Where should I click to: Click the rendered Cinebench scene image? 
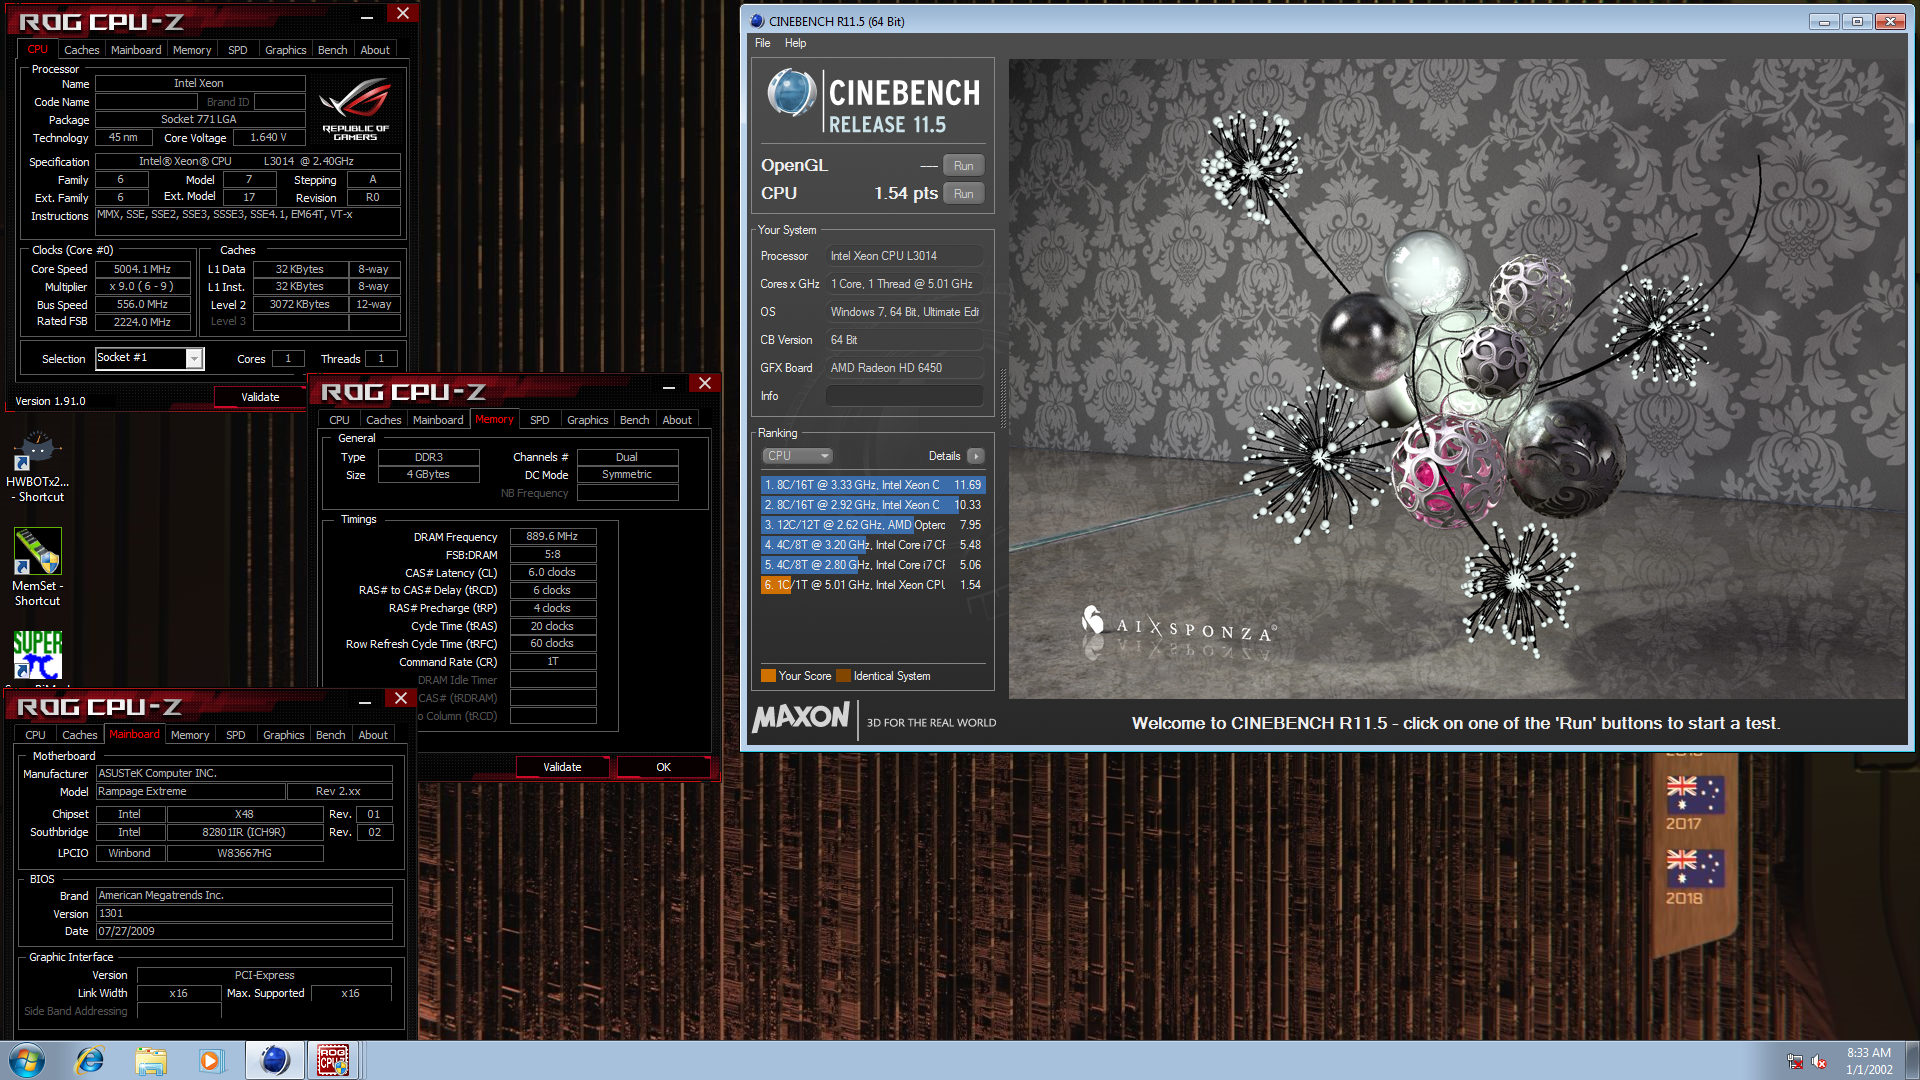[x=1457, y=378]
